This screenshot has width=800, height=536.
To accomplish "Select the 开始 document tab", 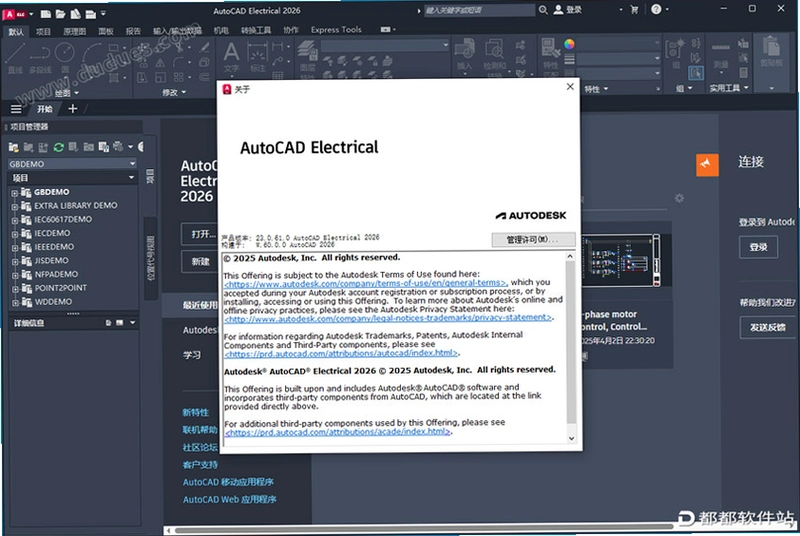I will 44,109.
